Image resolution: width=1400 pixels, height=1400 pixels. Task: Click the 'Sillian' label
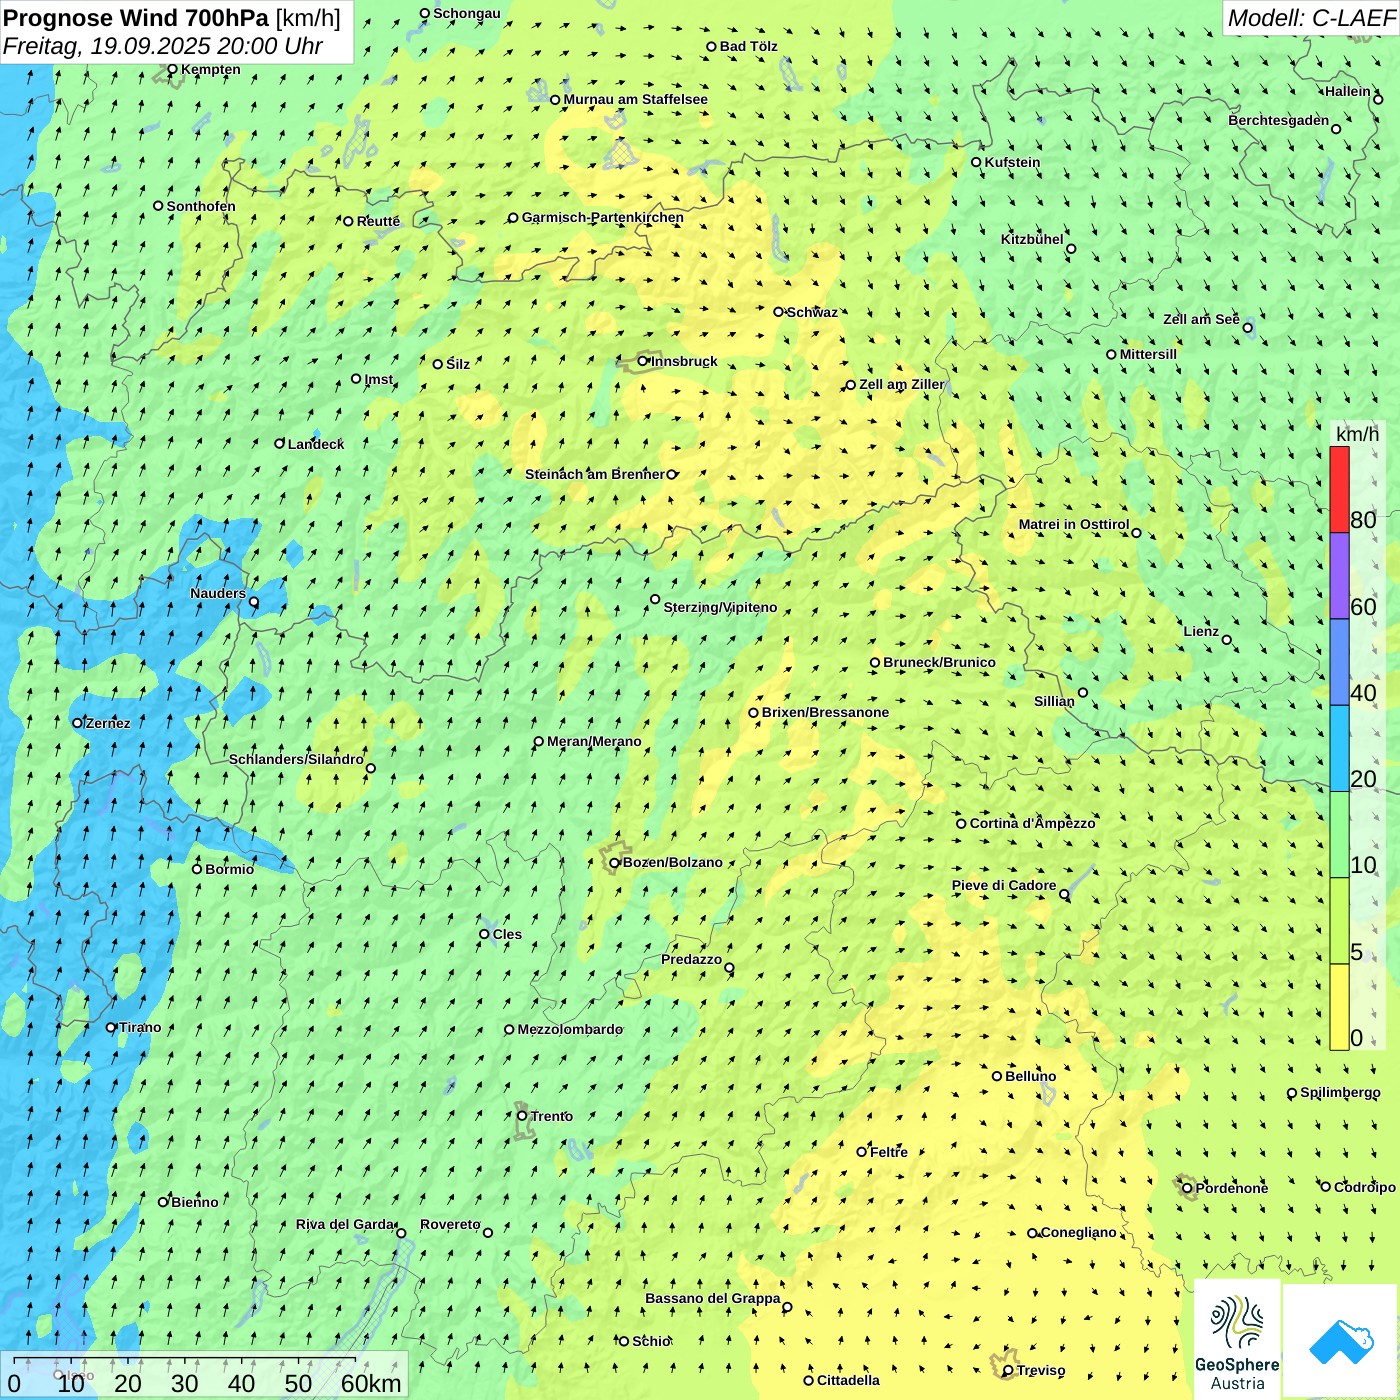[1054, 701]
